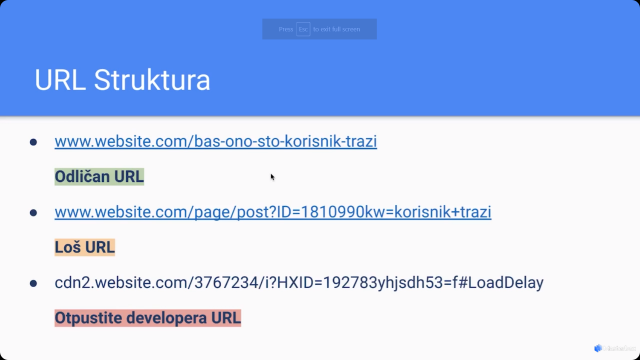640x360 pixels.
Task: Click the red 'Otpustite developera URL' label
Action: tap(148, 318)
